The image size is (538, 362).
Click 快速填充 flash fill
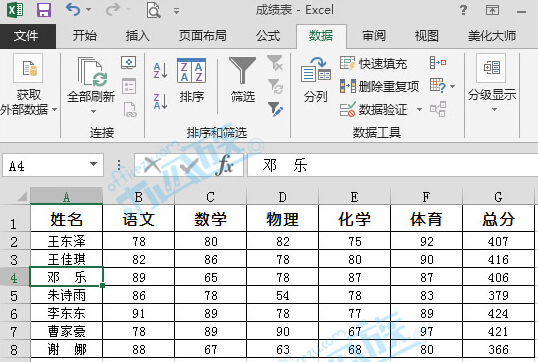point(373,63)
